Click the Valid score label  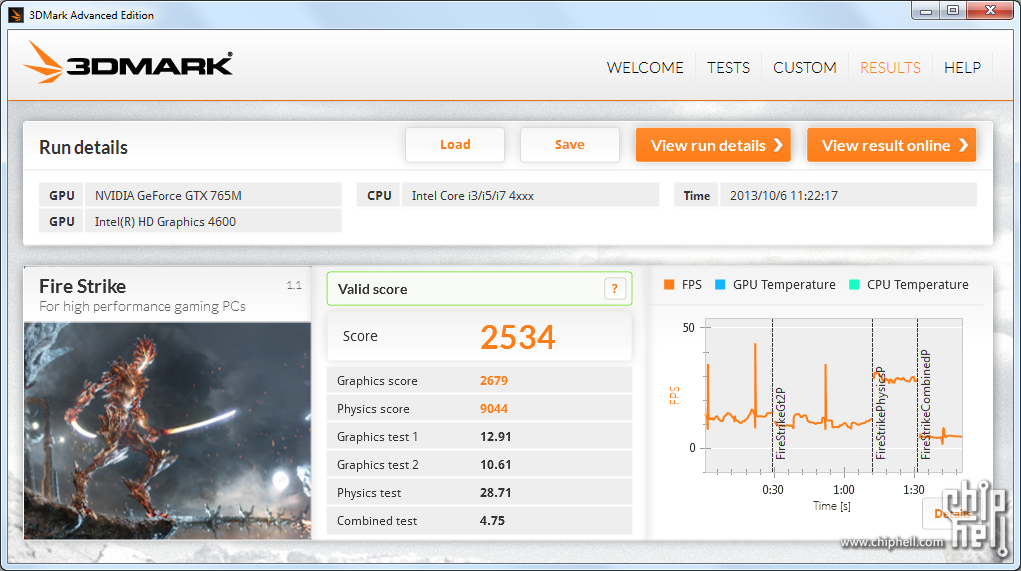click(372, 289)
